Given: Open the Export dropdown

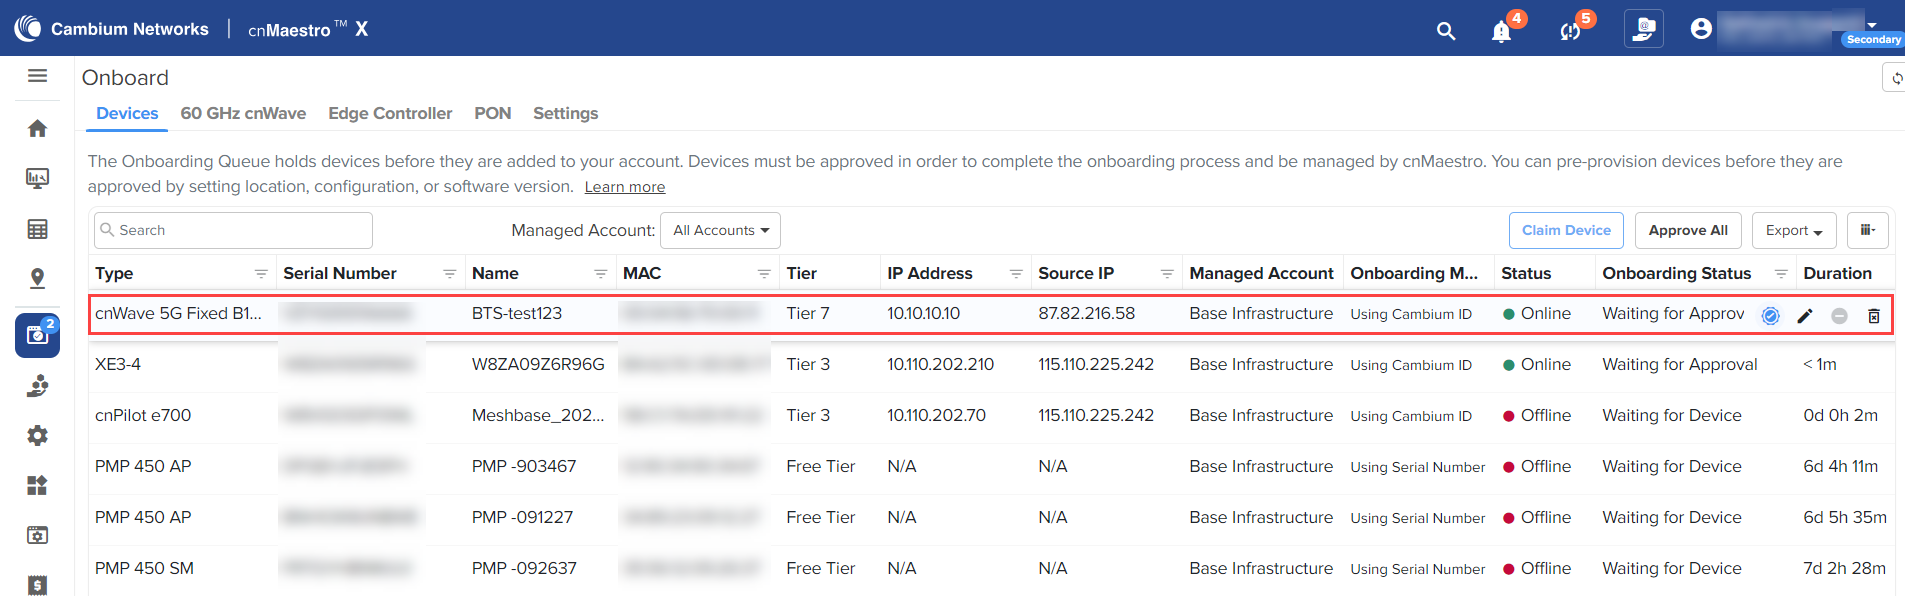Looking at the screenshot, I should coord(1794,230).
